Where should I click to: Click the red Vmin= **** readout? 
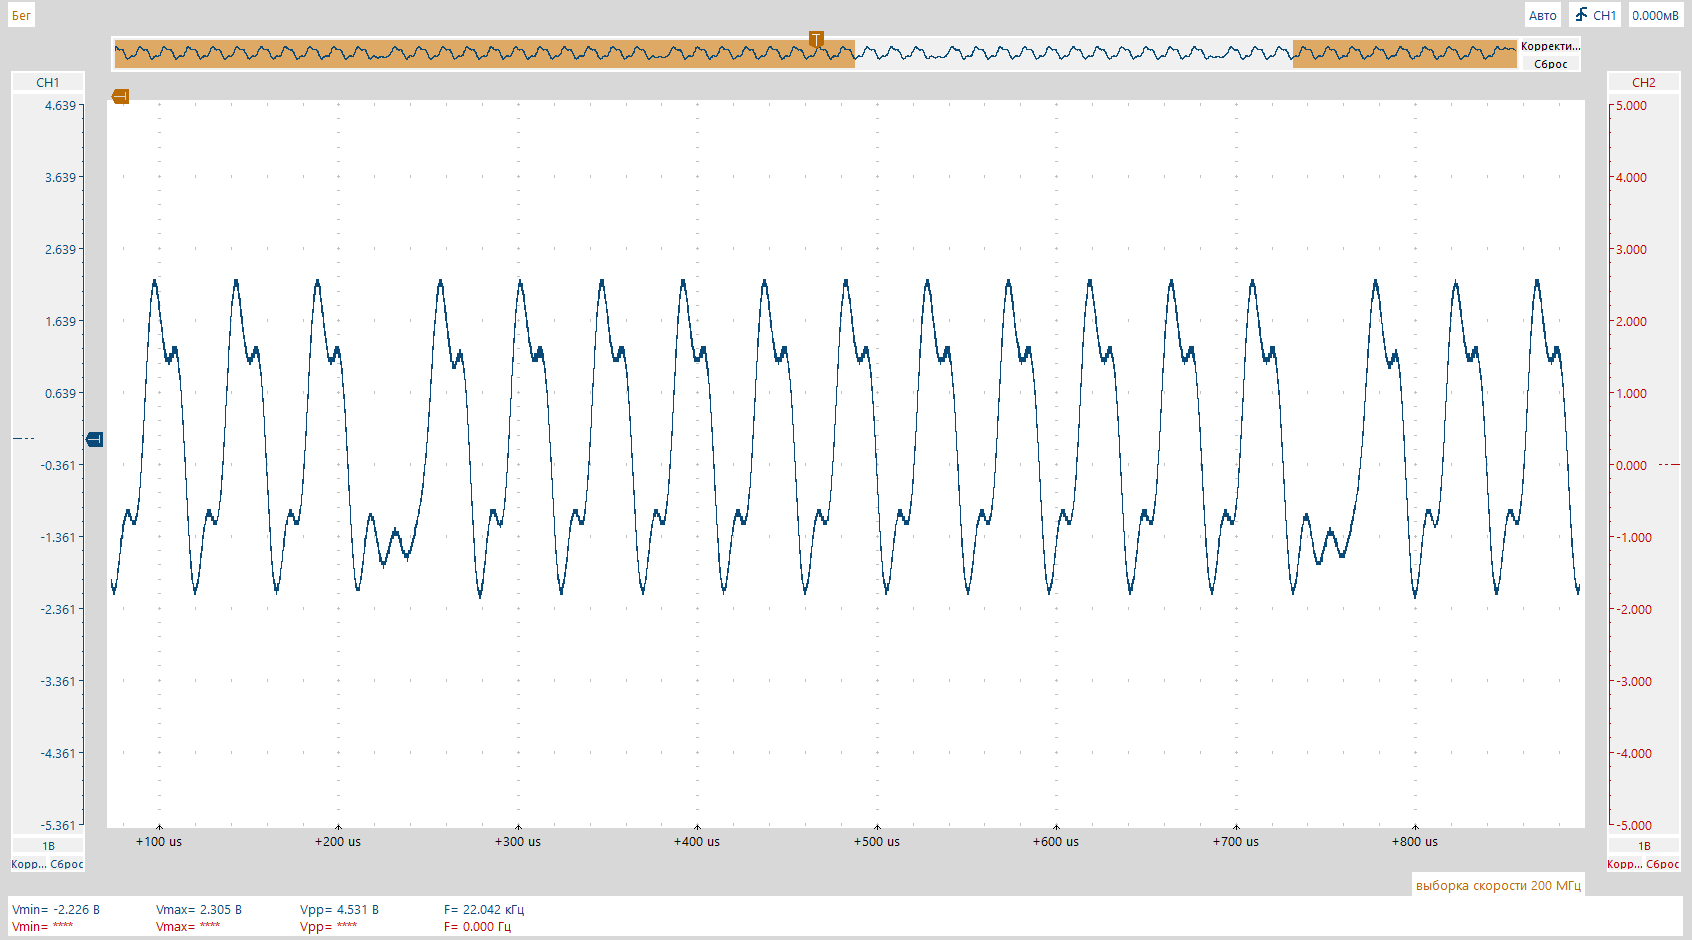(43, 926)
